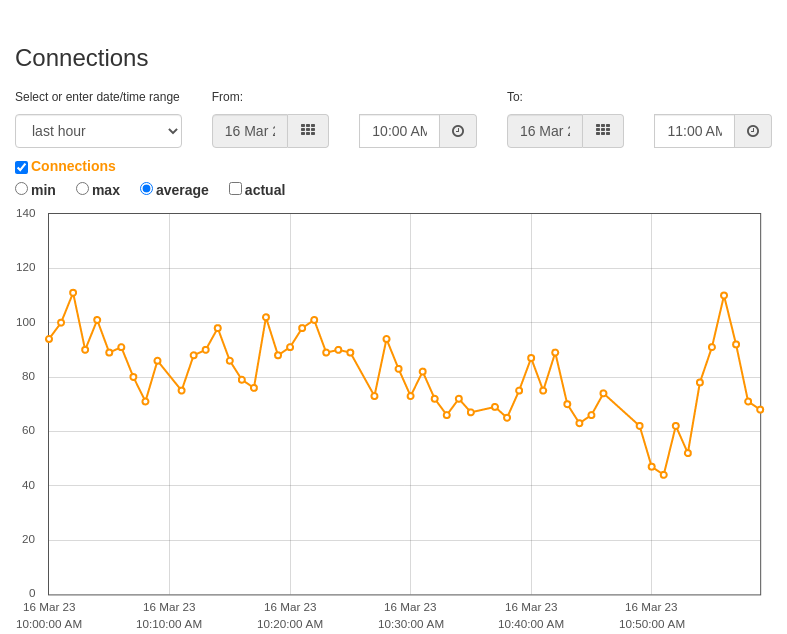Open the From time clock picker icon
This screenshot has width=787, height=634.
[x=458, y=131]
